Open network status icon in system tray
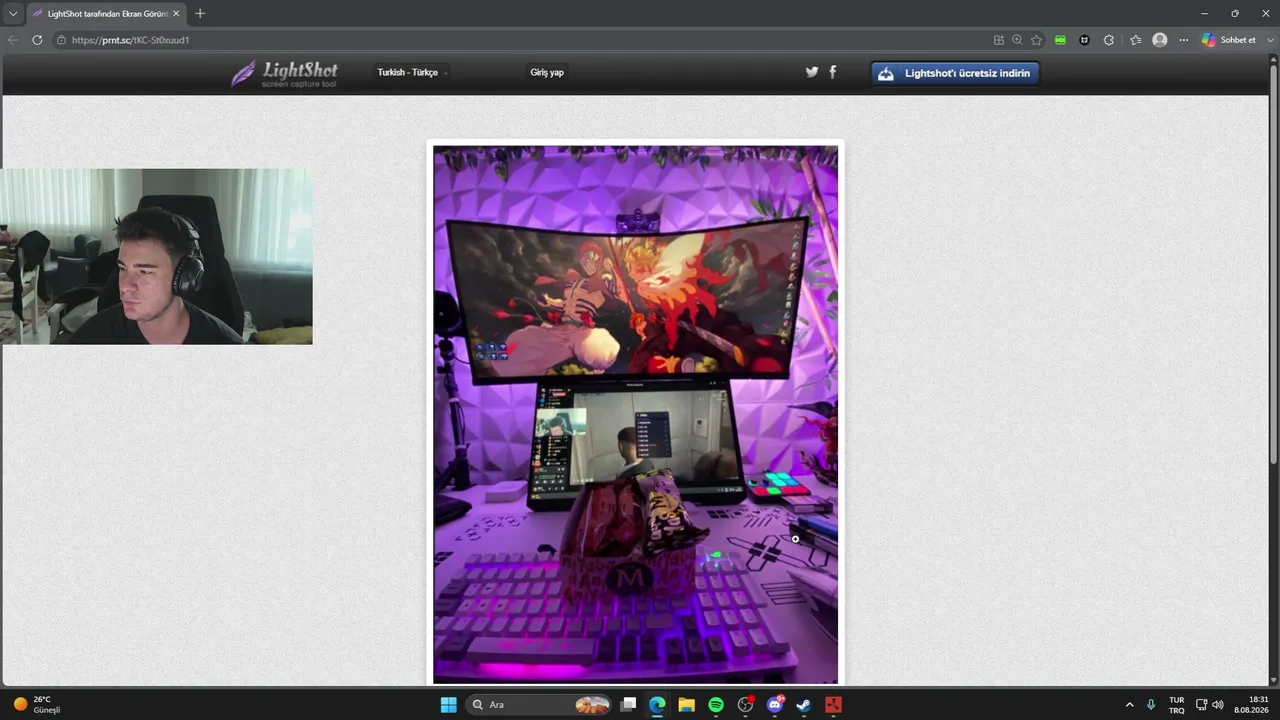Image resolution: width=1280 pixels, height=720 pixels. click(x=1201, y=705)
